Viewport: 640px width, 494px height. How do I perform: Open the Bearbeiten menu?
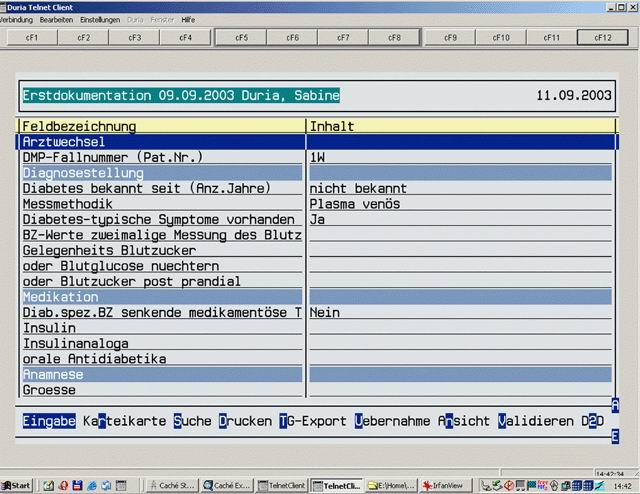(56, 20)
